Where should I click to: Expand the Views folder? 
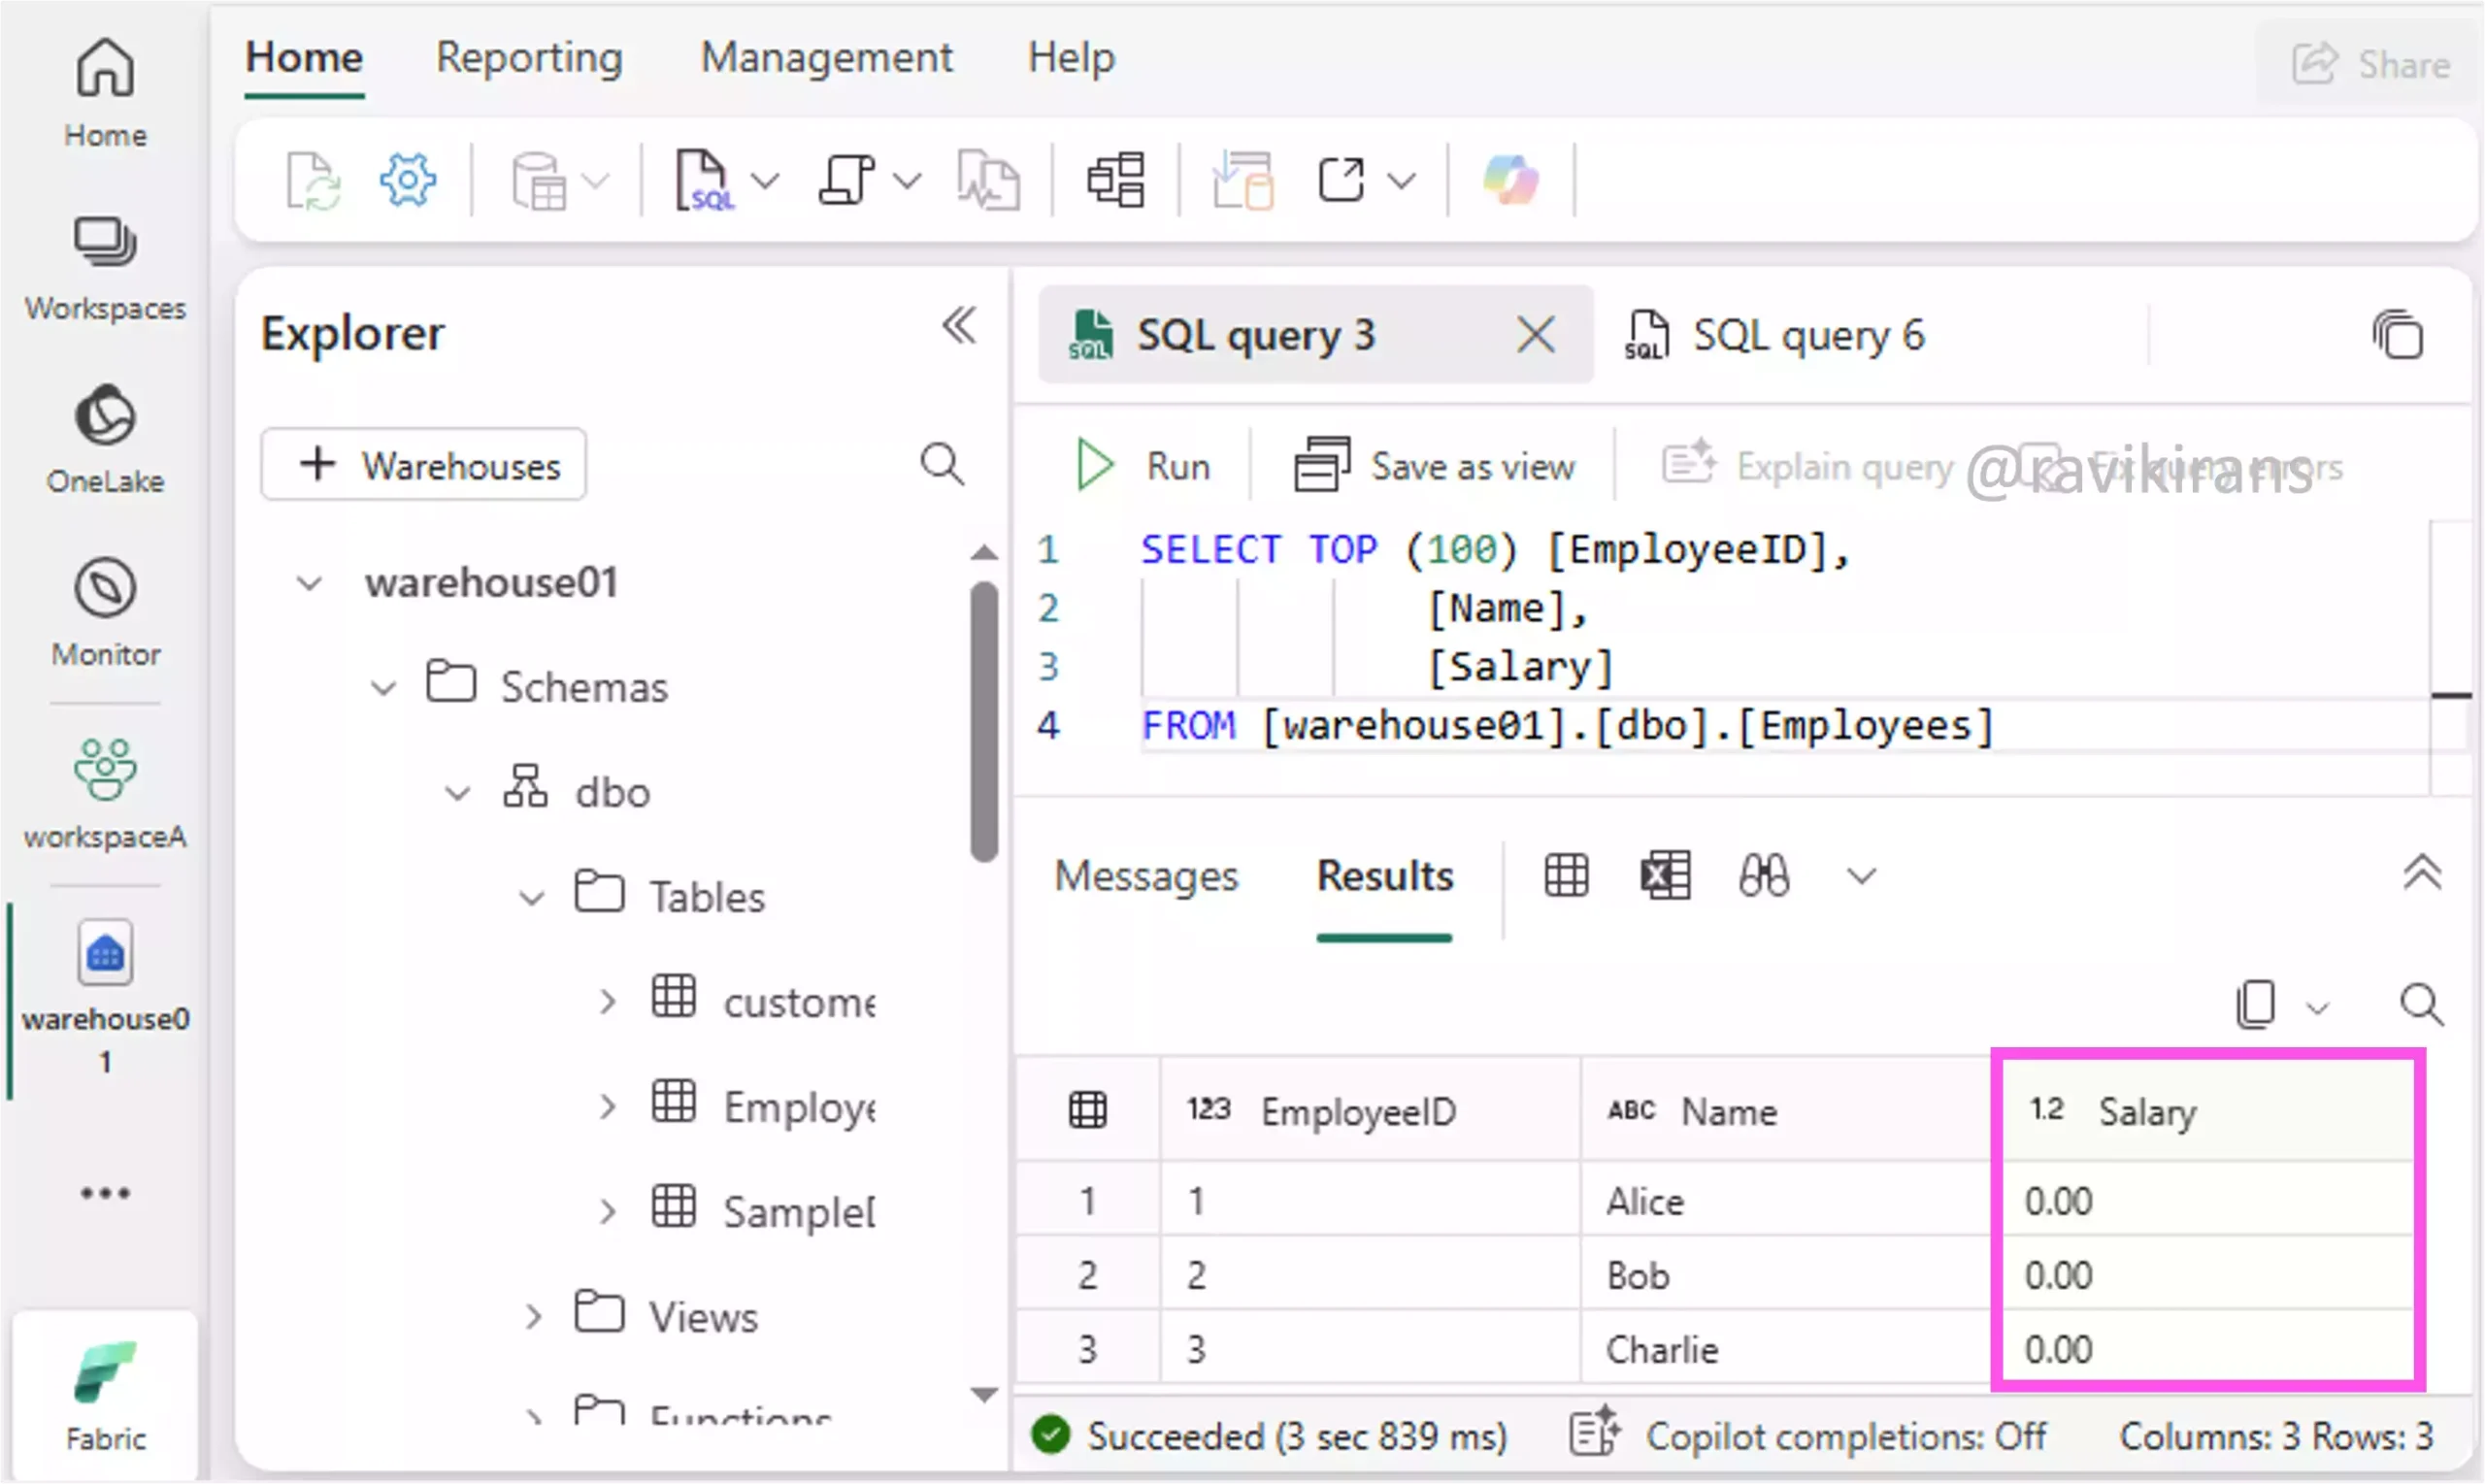point(533,1317)
